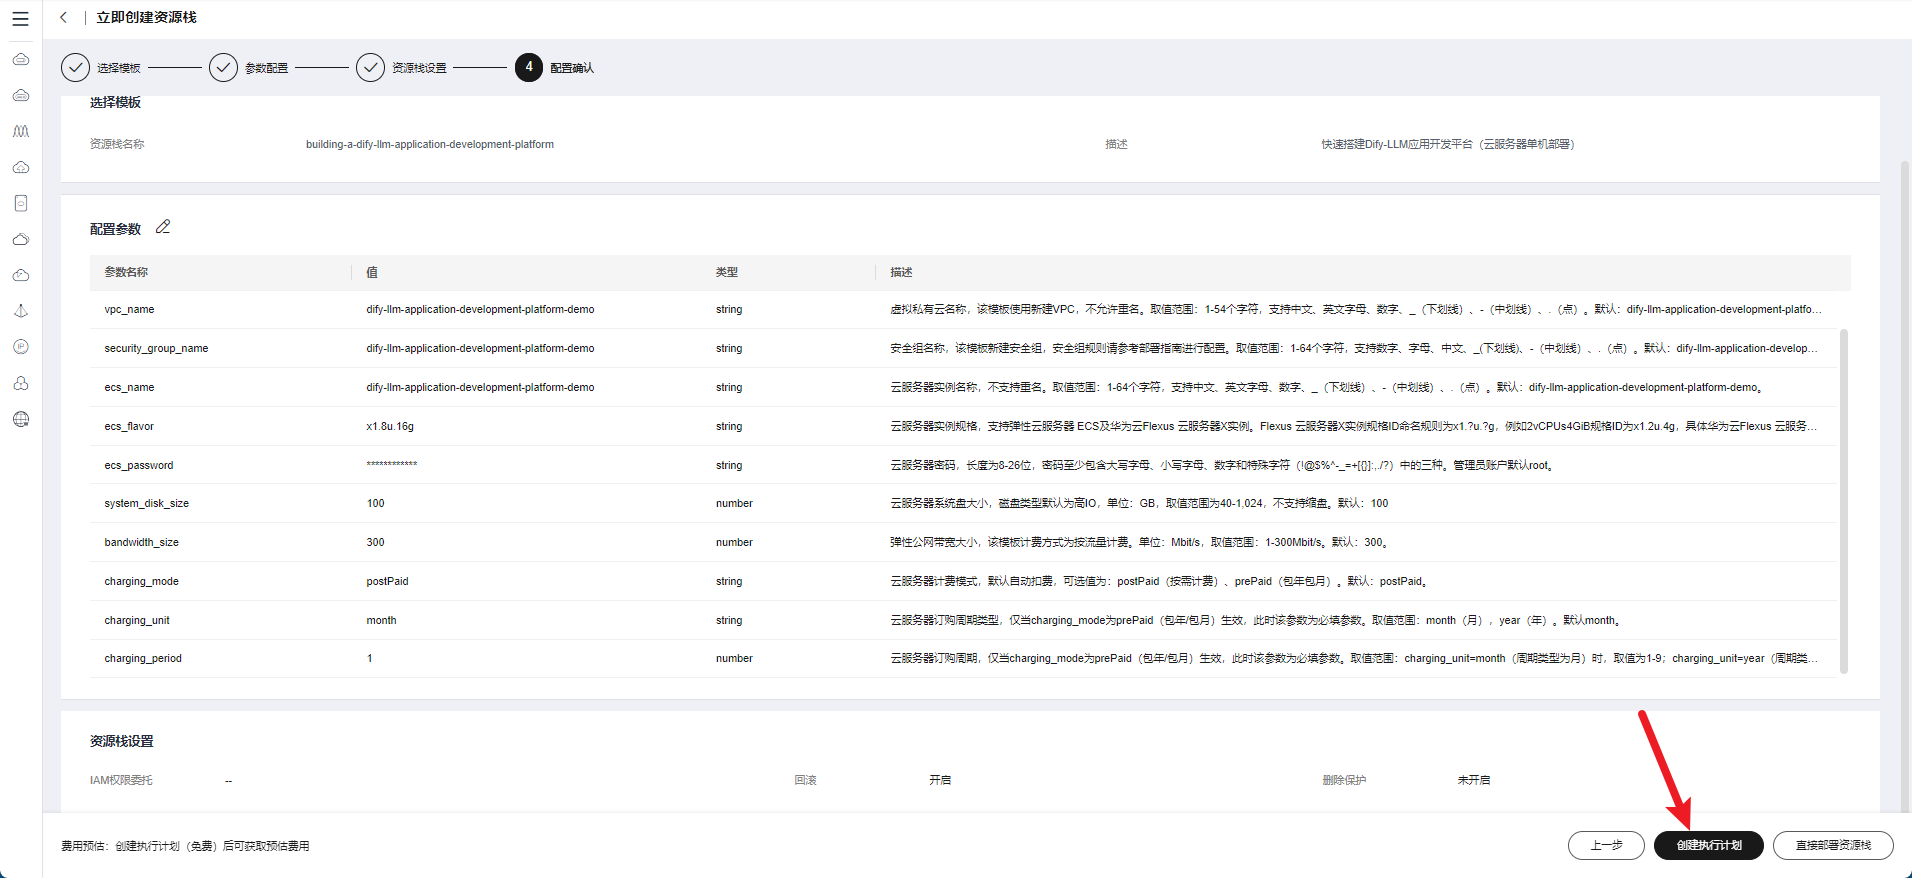Viewport: 1912px width, 878px height.
Task: Open the disk-shaped rectangle sidebar icon
Action: coord(21,203)
